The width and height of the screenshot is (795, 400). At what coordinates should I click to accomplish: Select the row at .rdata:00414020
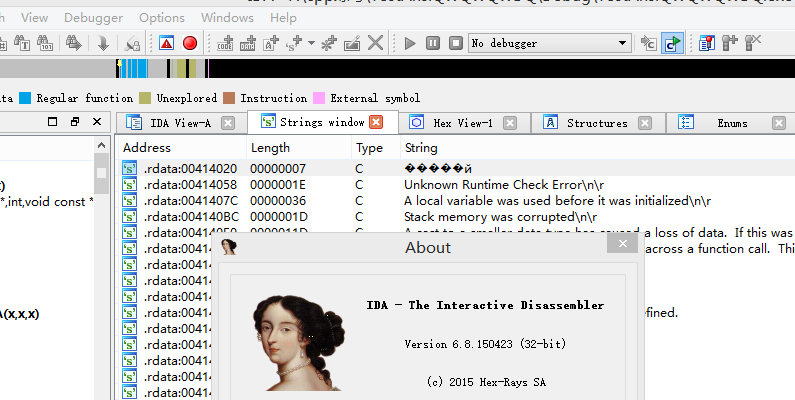456,168
